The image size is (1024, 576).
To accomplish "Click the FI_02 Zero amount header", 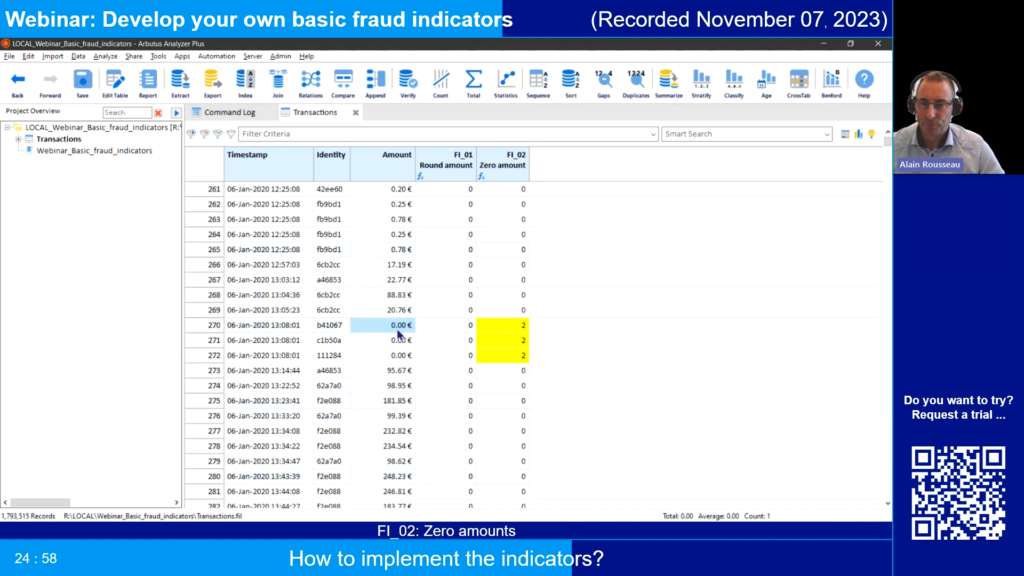I will click(502, 164).
